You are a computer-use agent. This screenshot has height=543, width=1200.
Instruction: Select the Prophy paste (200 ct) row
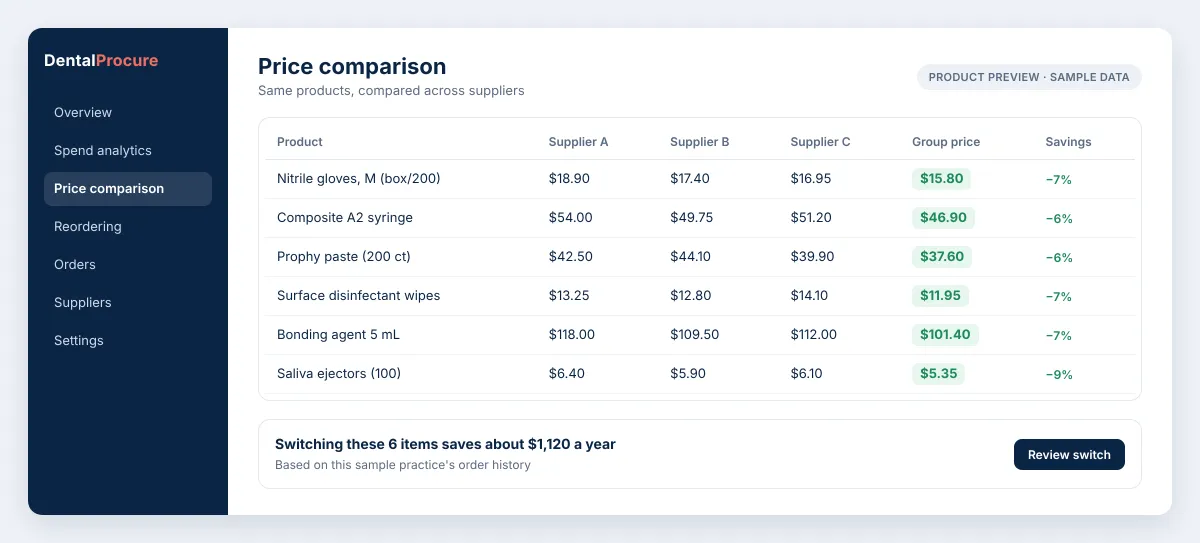700,257
